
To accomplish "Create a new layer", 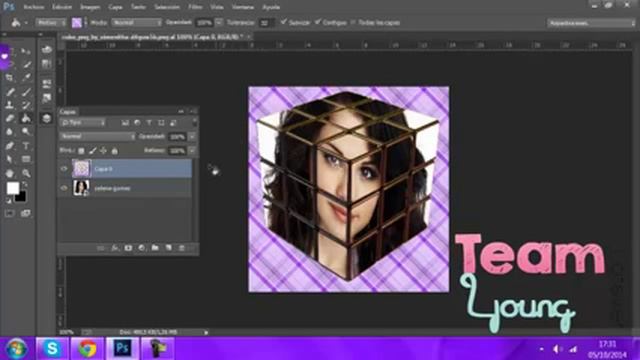I will (x=169, y=248).
